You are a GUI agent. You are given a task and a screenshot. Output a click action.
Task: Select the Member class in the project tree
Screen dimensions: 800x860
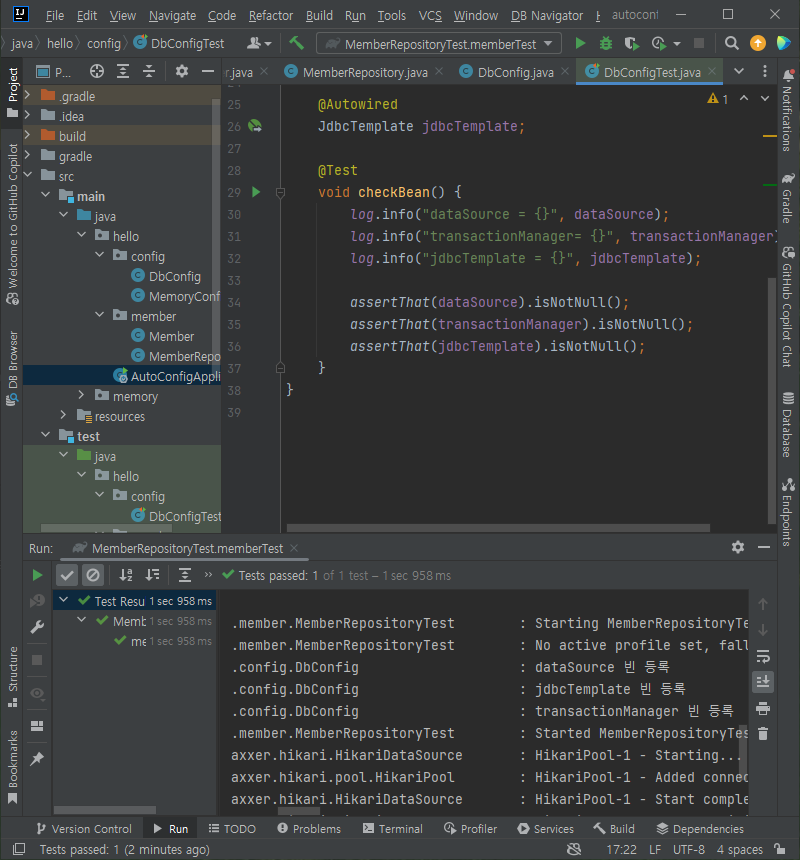coord(171,336)
